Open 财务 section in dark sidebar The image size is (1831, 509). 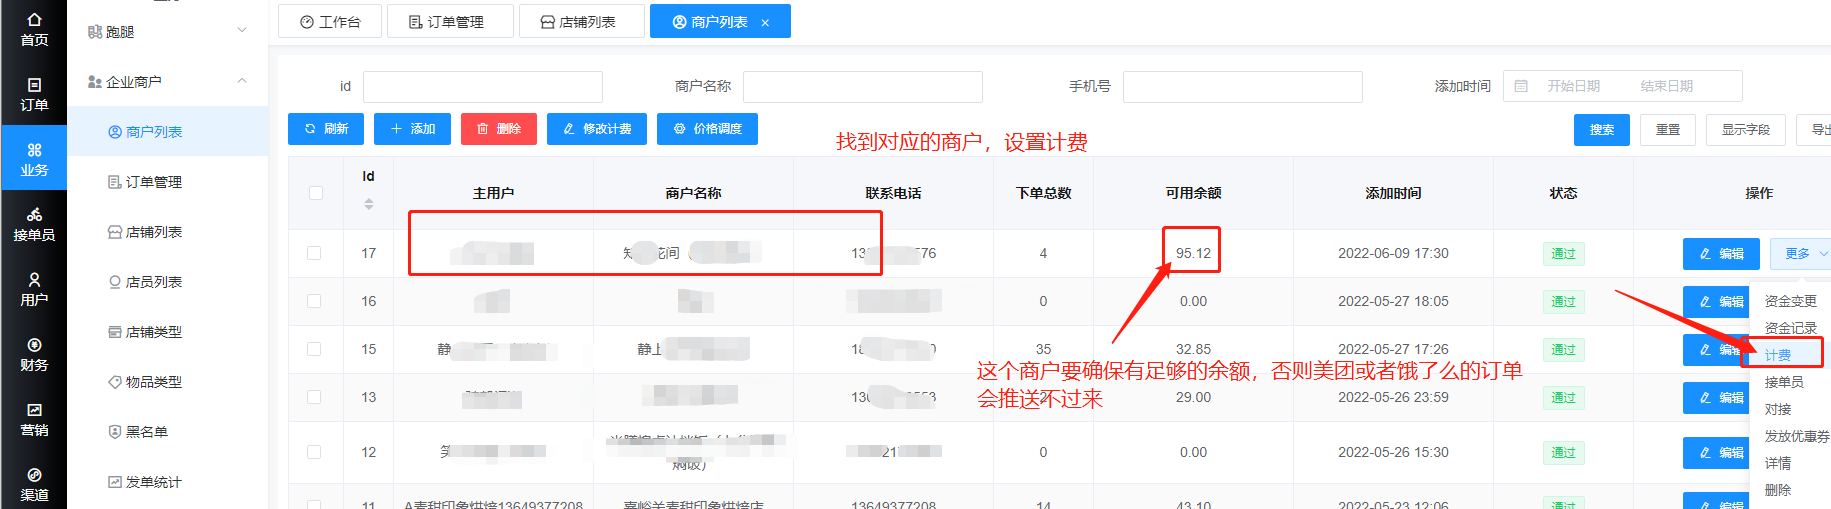tap(34, 355)
